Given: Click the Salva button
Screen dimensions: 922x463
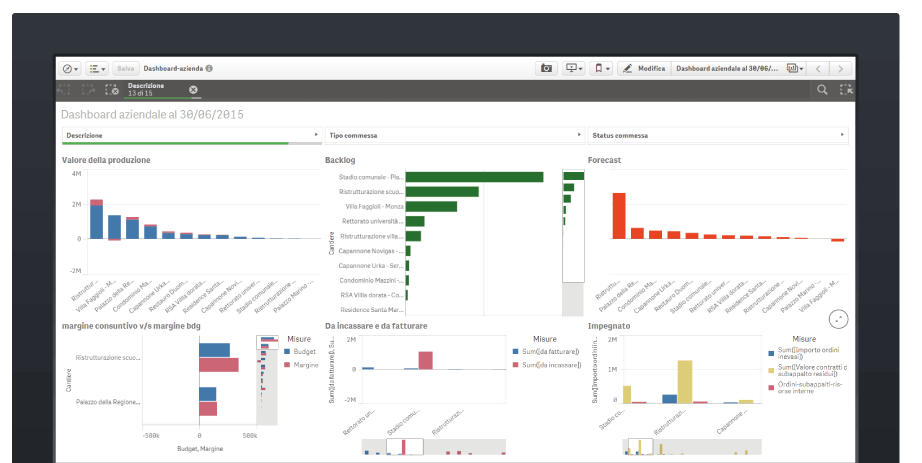Looking at the screenshot, I should pos(126,69).
